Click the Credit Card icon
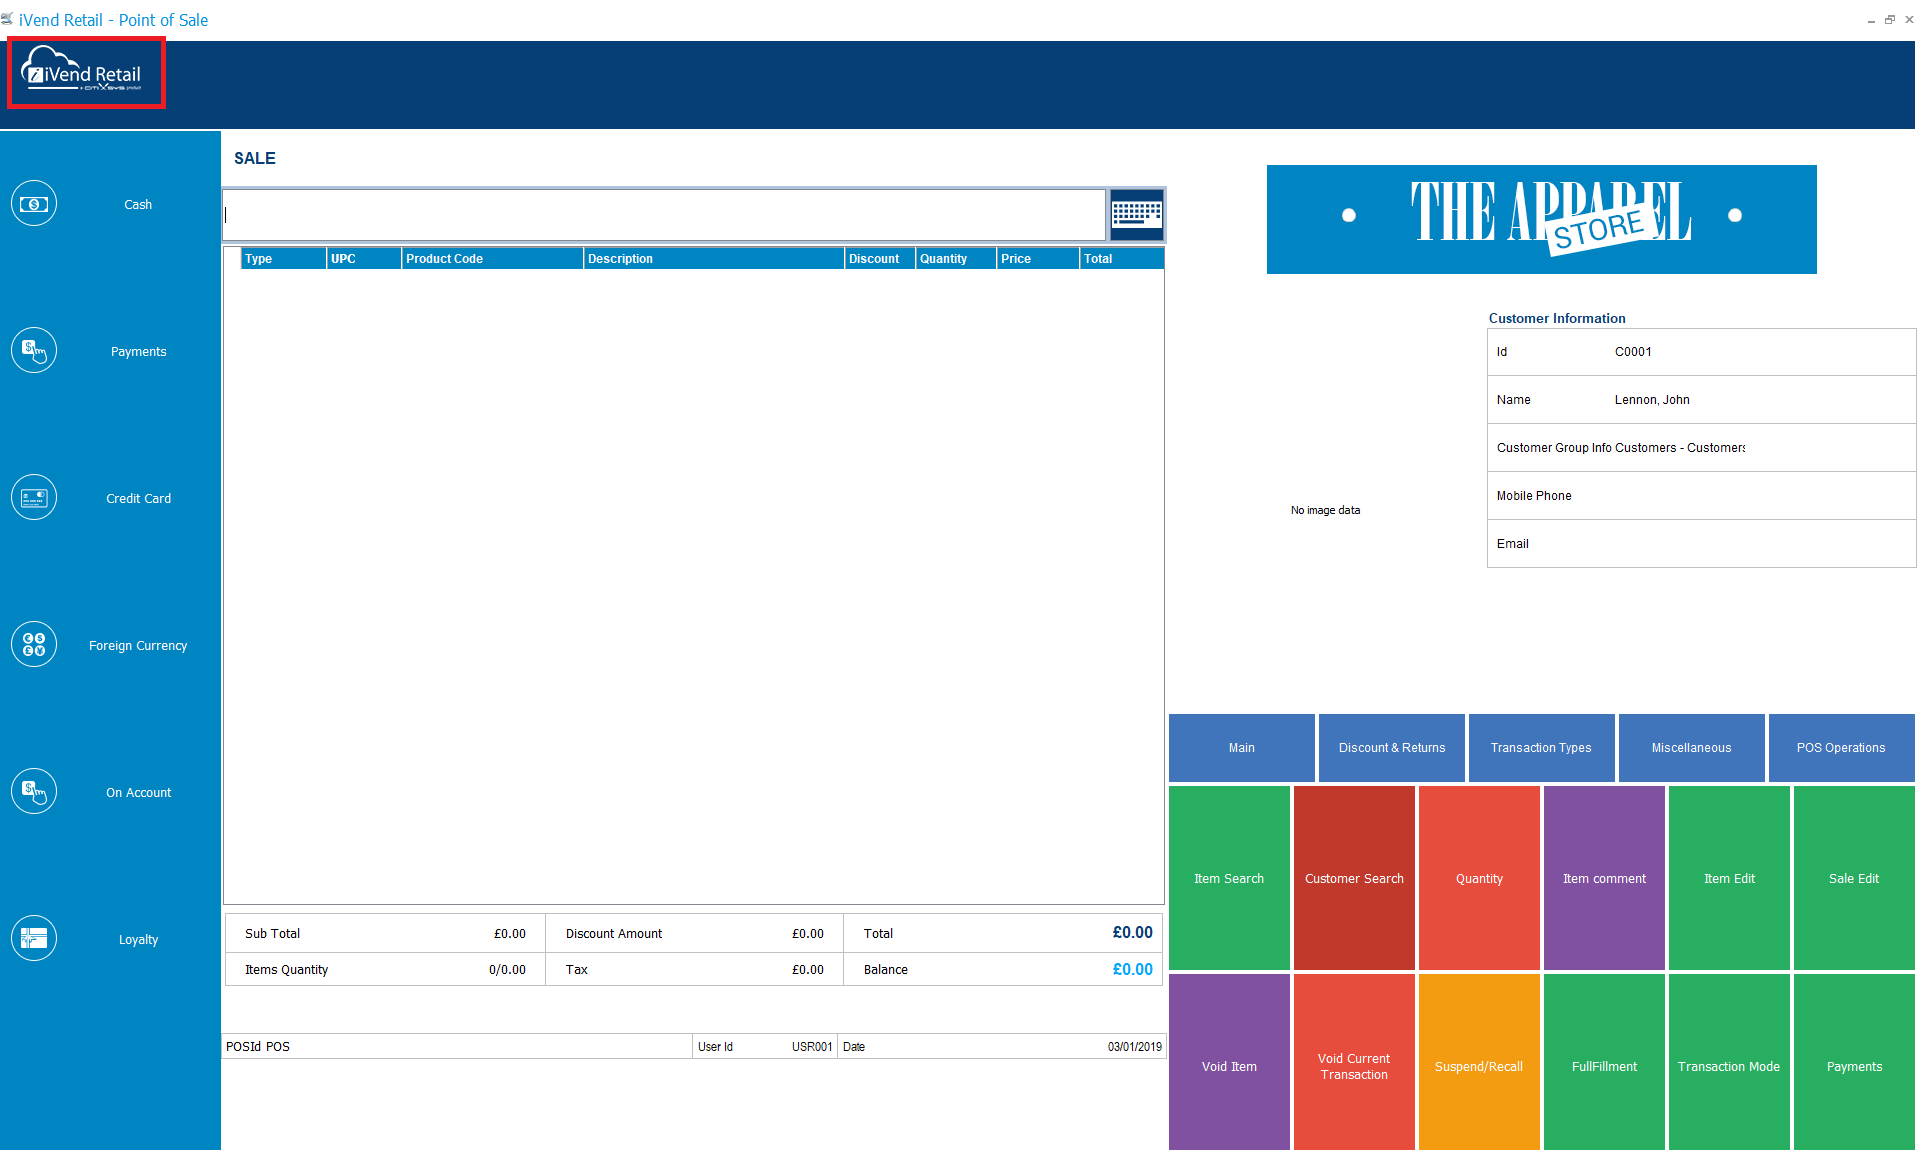 pos(34,498)
